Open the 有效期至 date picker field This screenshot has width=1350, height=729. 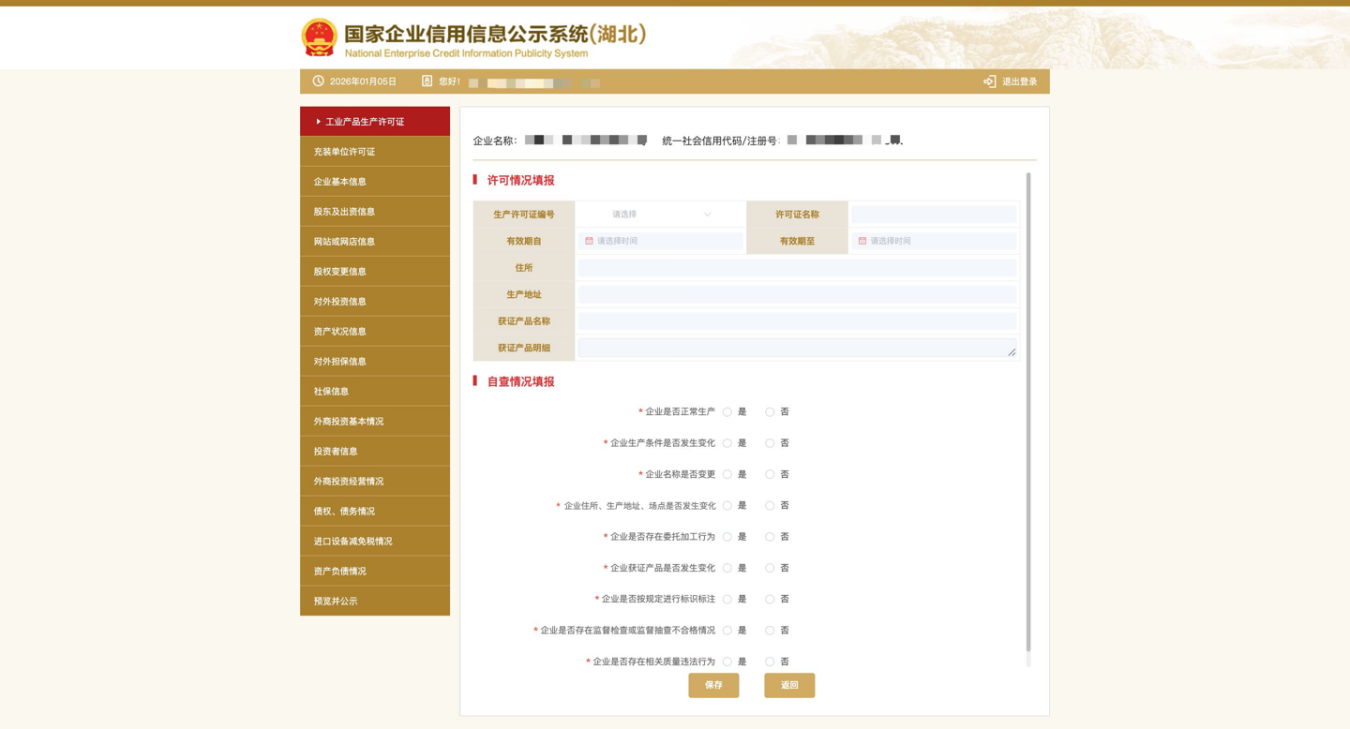point(938,241)
